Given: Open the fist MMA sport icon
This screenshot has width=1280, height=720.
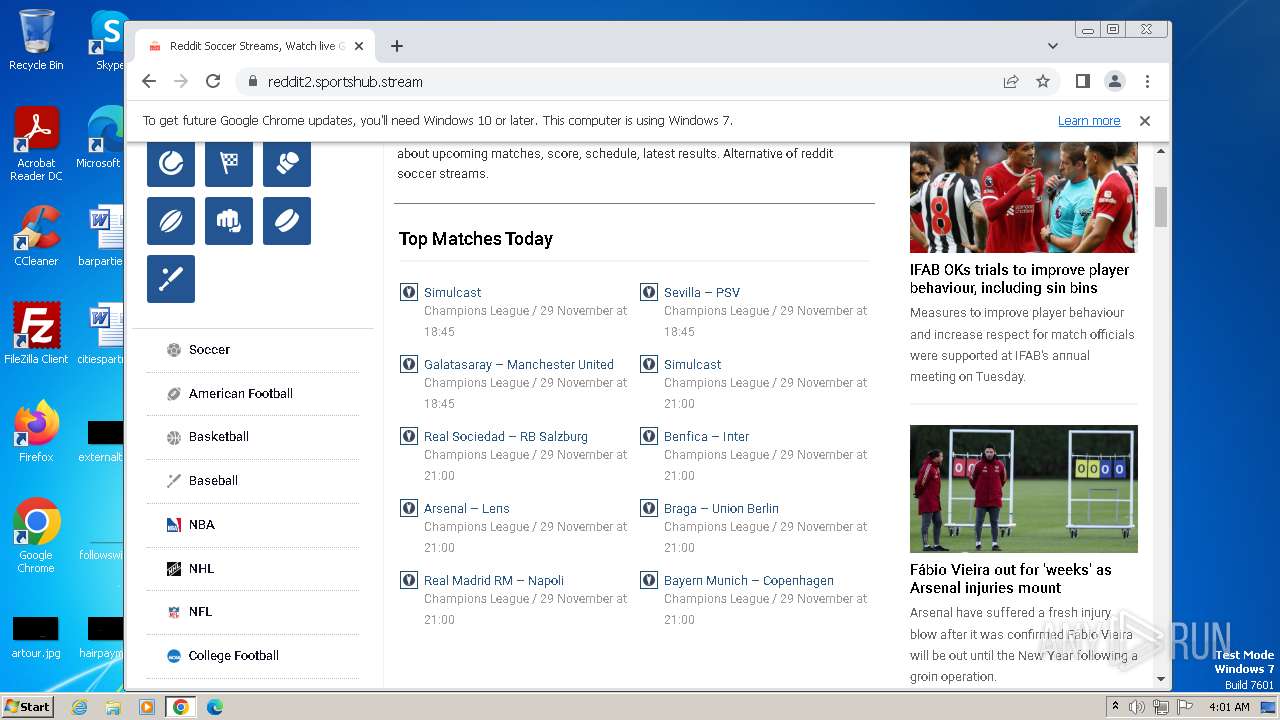Looking at the screenshot, I should tap(229, 221).
